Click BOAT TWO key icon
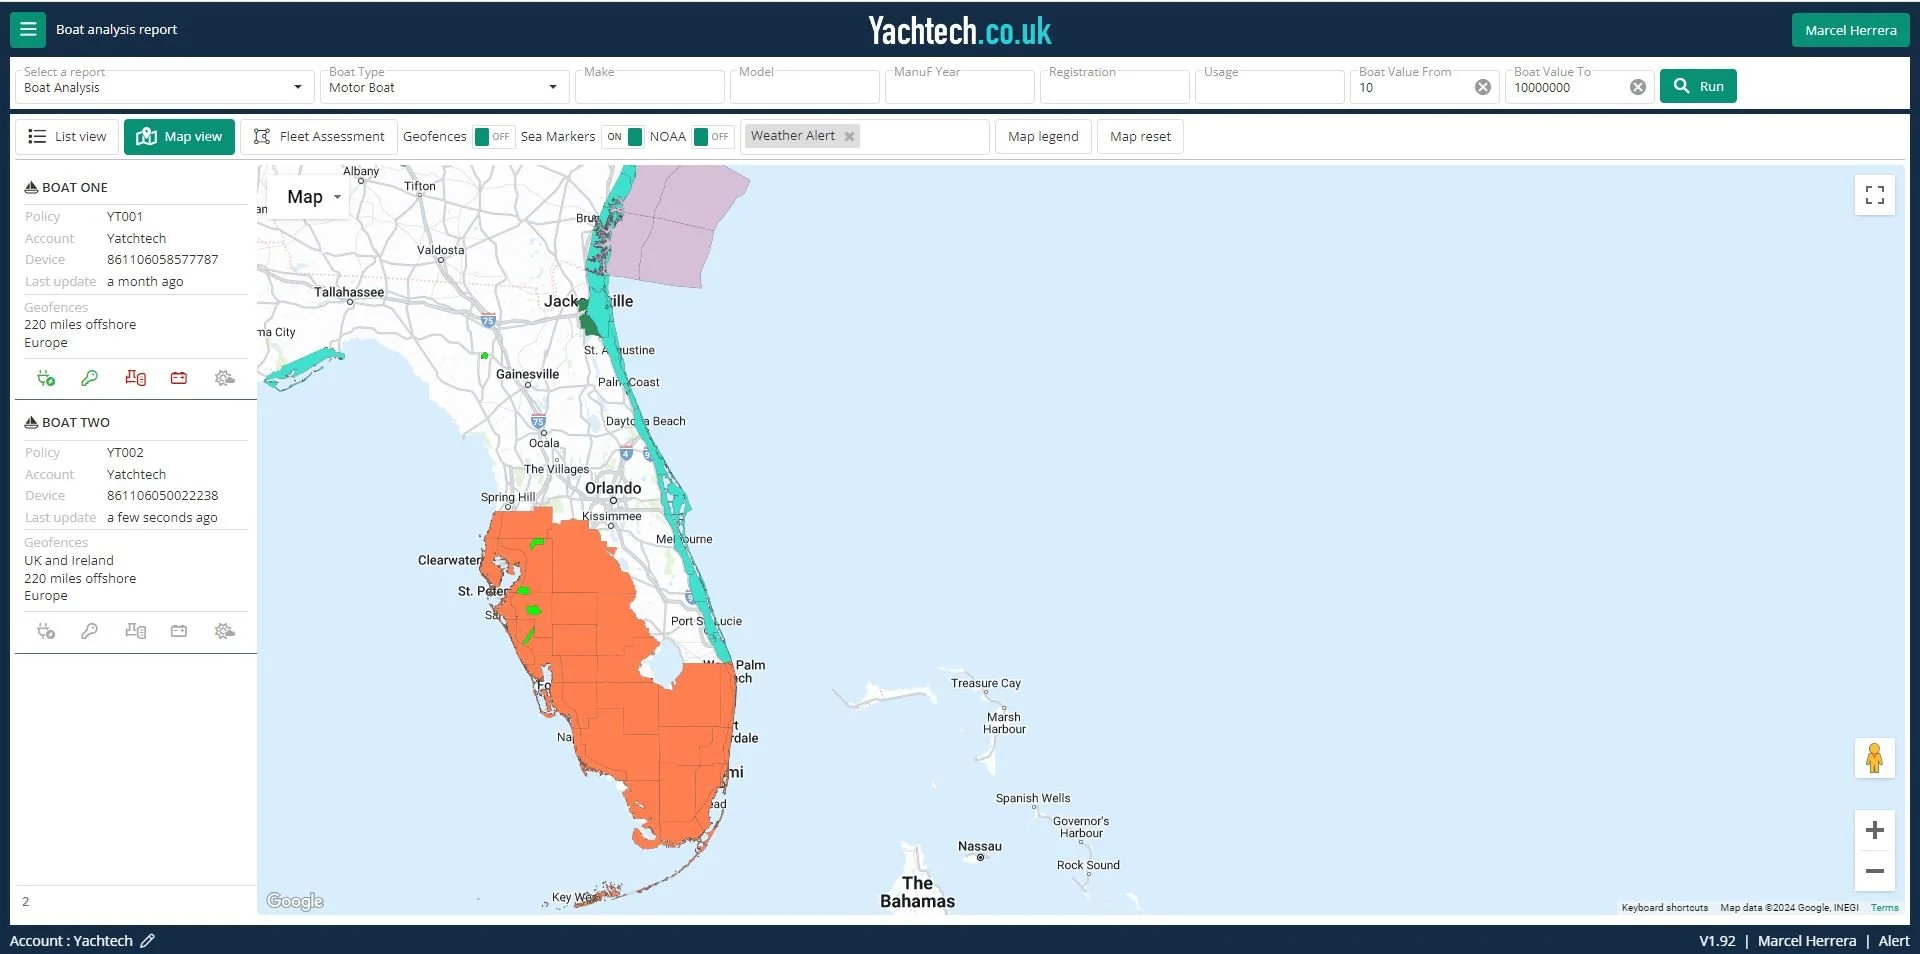The image size is (1920, 954). click(x=89, y=631)
